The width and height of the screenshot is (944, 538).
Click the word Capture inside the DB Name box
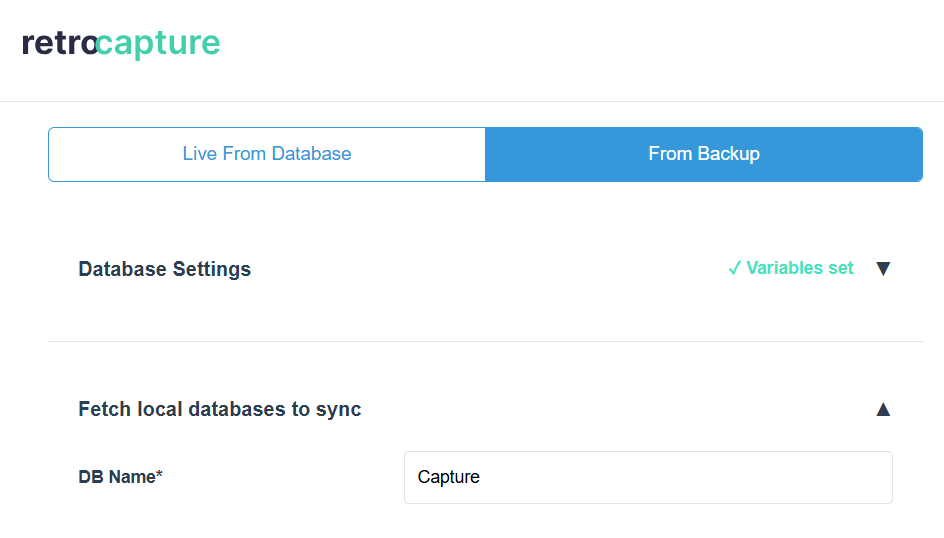[x=449, y=477]
